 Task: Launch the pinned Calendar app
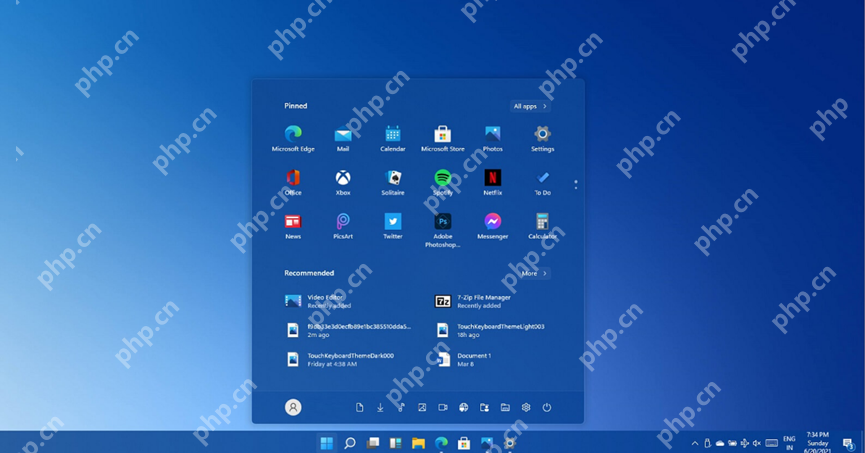point(393,138)
